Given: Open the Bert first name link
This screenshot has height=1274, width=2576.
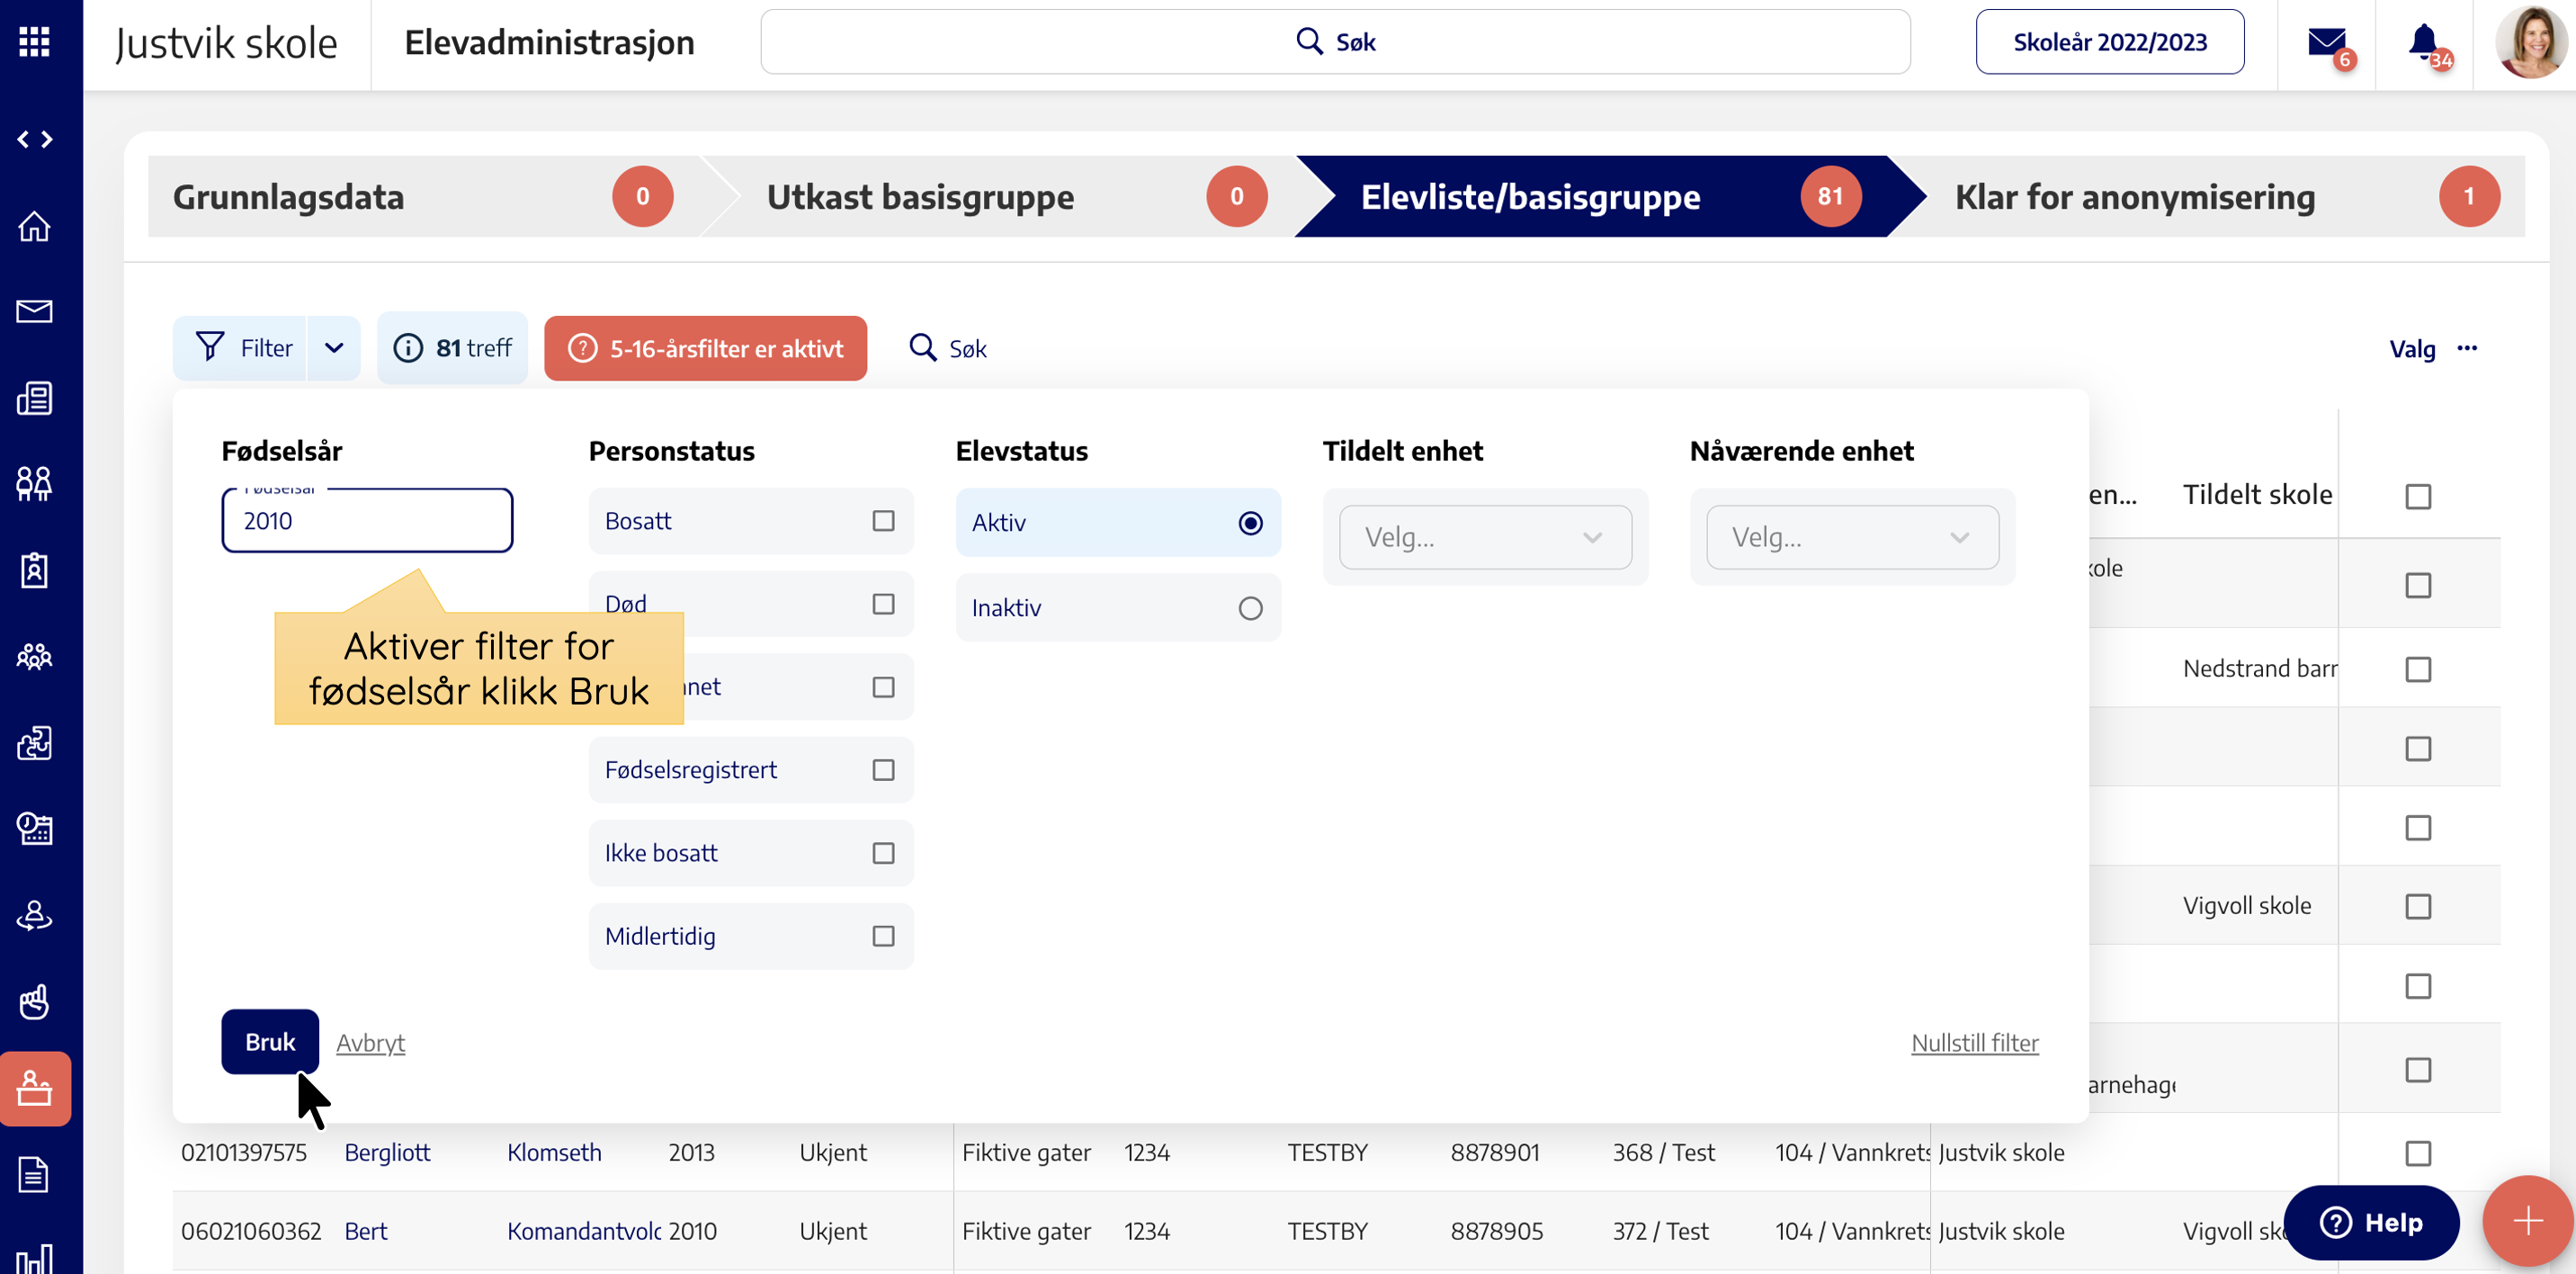Looking at the screenshot, I should point(365,1232).
